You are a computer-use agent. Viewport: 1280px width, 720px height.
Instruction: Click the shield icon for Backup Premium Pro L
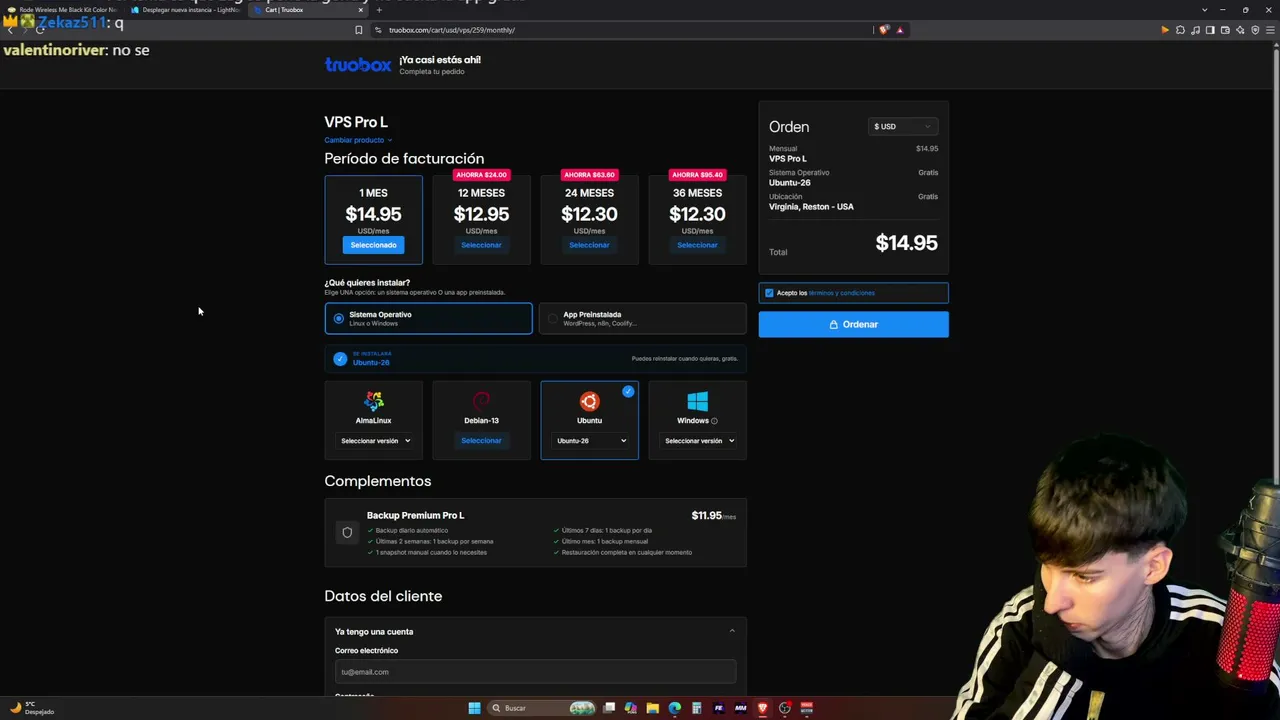(x=347, y=533)
